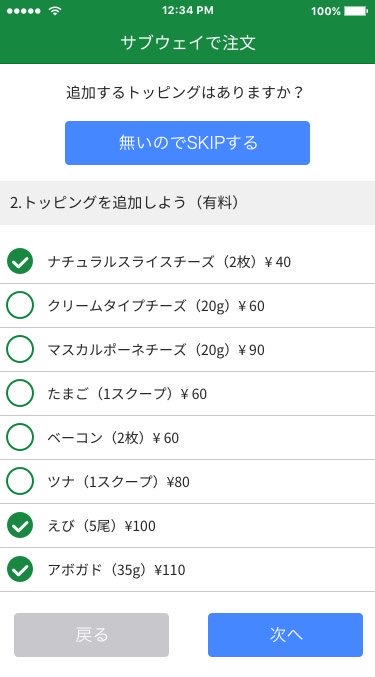Tap the マスカルポーネチーズ ¥90 row text
Image resolution: width=375 pixels, height=677 pixels.
[x=156, y=349]
